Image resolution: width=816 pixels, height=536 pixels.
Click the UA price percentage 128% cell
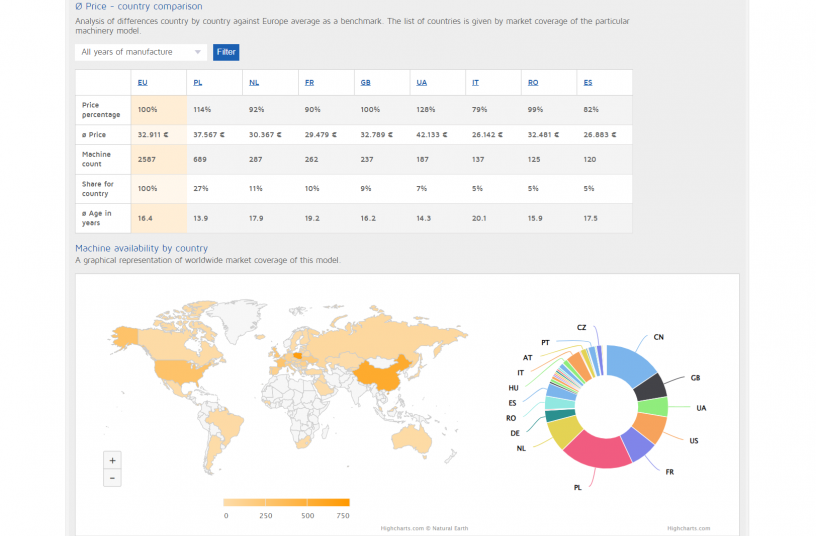(438, 110)
